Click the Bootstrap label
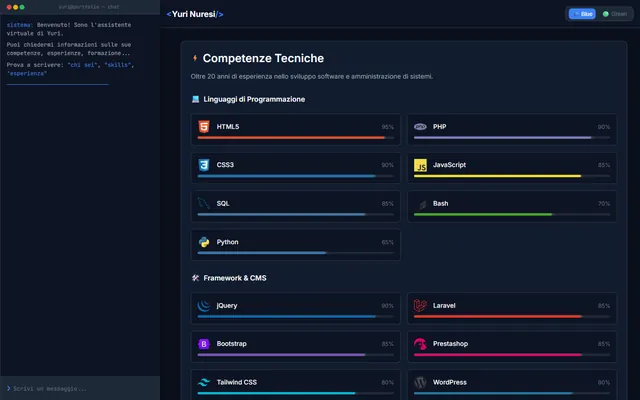Screen dimensions: 640x400 pos(231,344)
